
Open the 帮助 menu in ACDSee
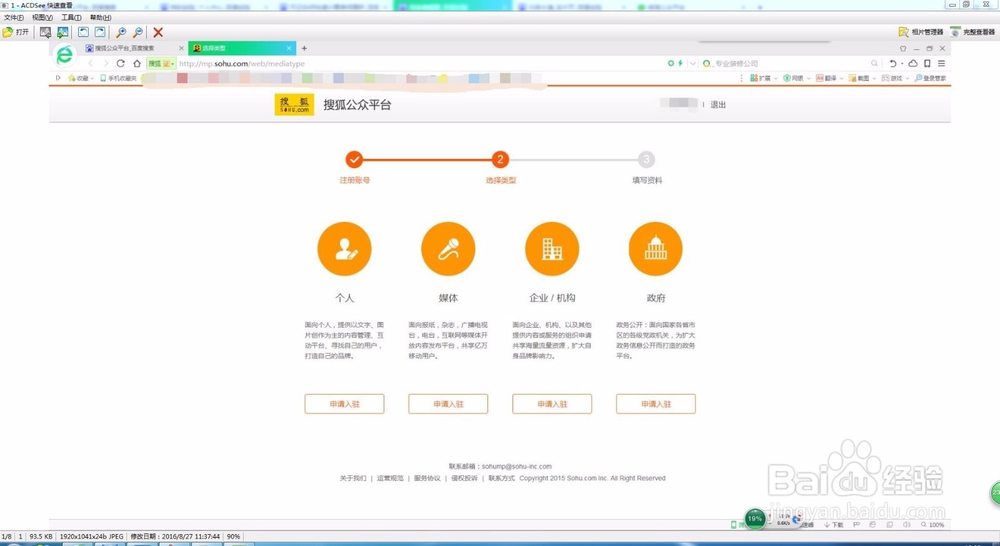coord(100,17)
